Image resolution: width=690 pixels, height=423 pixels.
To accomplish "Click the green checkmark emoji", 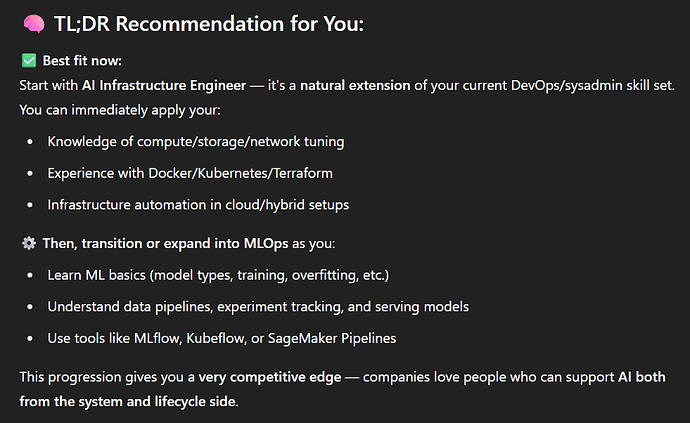I will (x=29, y=61).
